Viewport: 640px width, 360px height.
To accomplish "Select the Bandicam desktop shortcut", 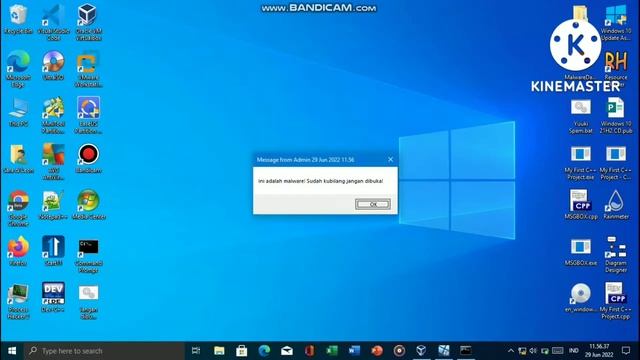I will 88,158.
